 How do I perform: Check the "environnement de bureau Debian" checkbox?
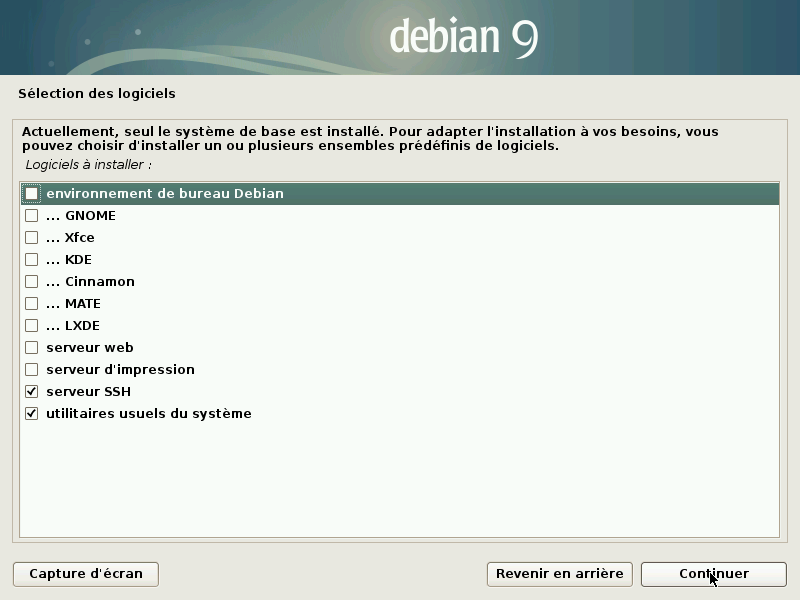[29, 193]
